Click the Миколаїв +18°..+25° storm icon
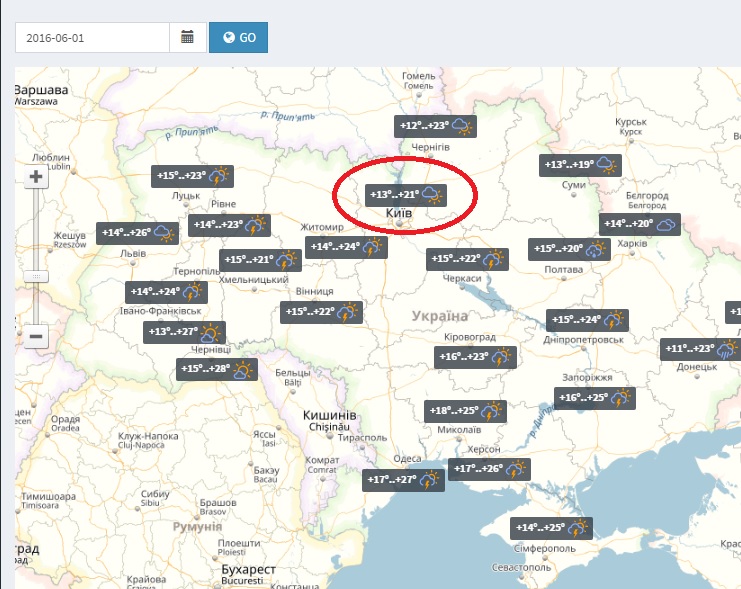The width and height of the screenshot is (741, 589). 492,411
